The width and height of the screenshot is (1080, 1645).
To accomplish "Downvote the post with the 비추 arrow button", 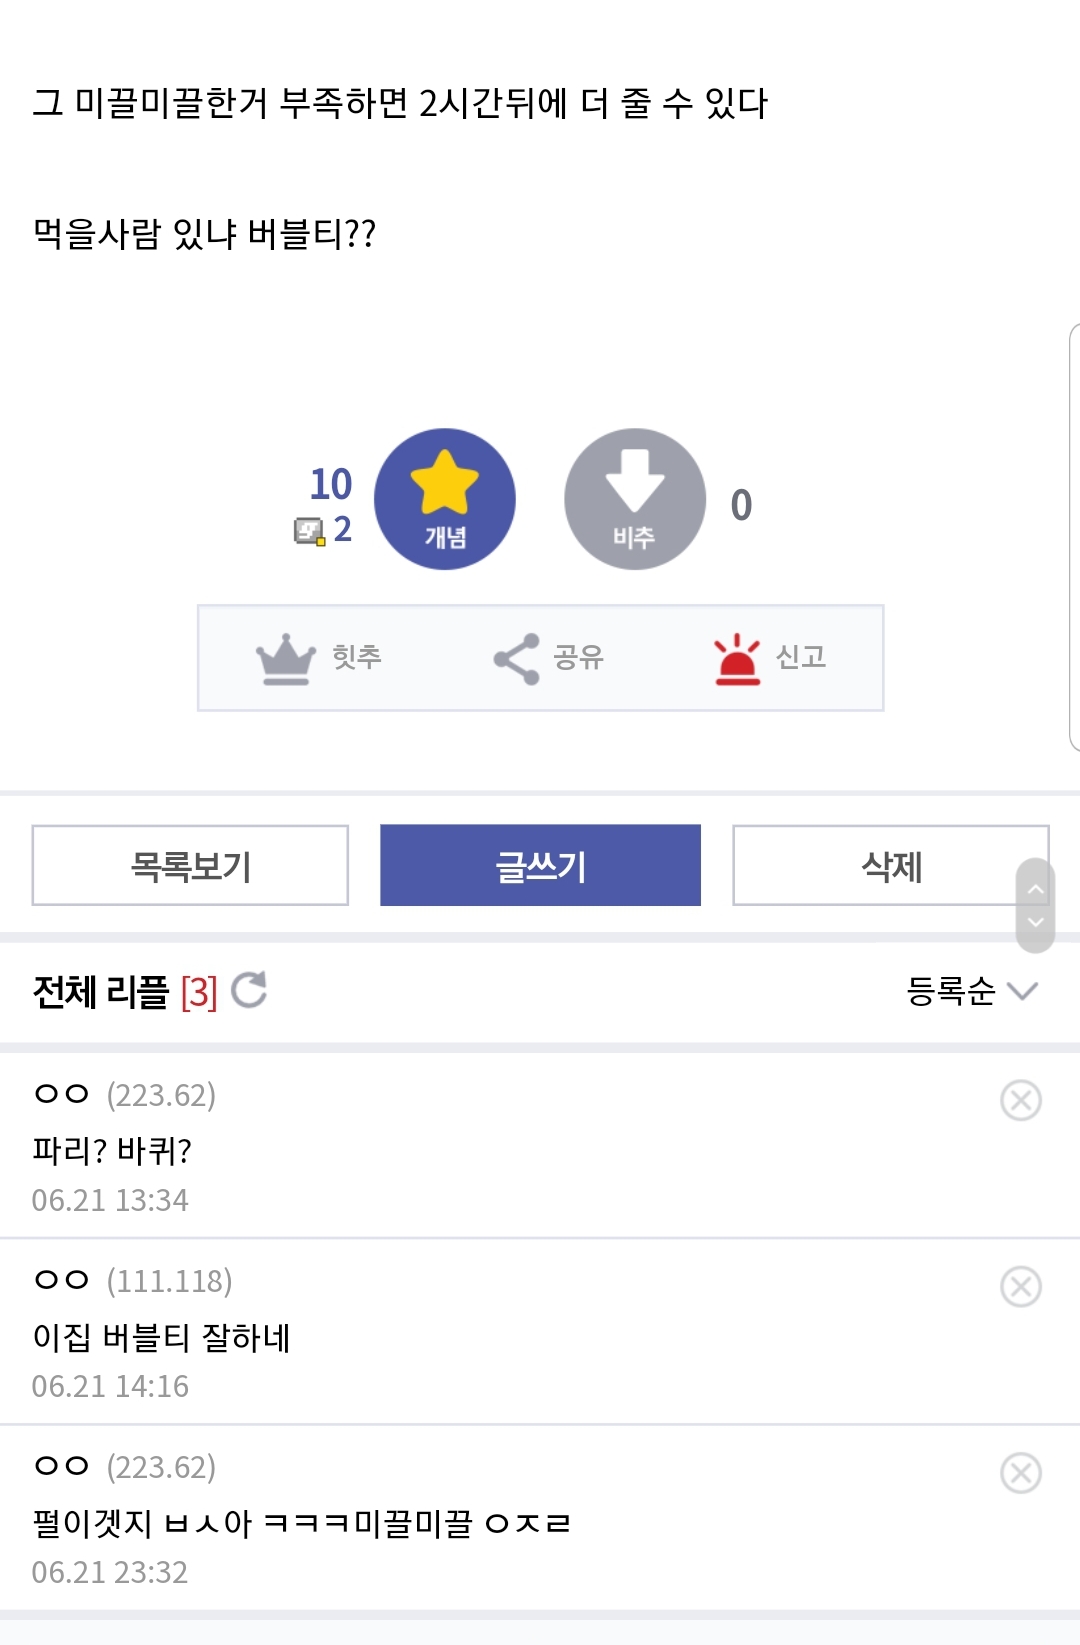I will click(x=635, y=499).
